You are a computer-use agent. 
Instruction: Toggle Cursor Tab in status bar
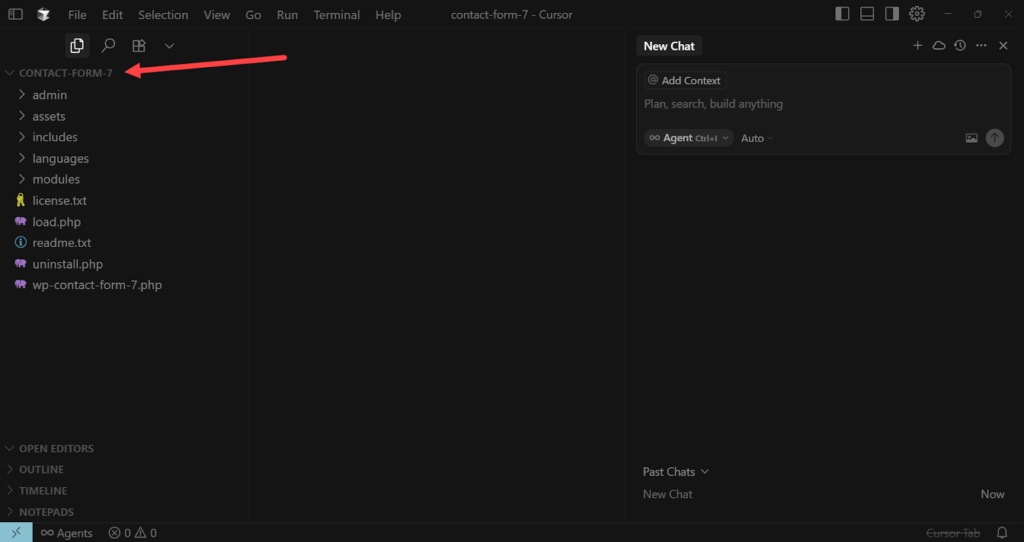click(x=953, y=533)
